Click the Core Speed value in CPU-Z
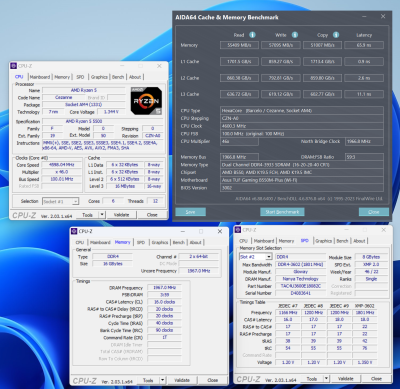 click(x=61, y=165)
